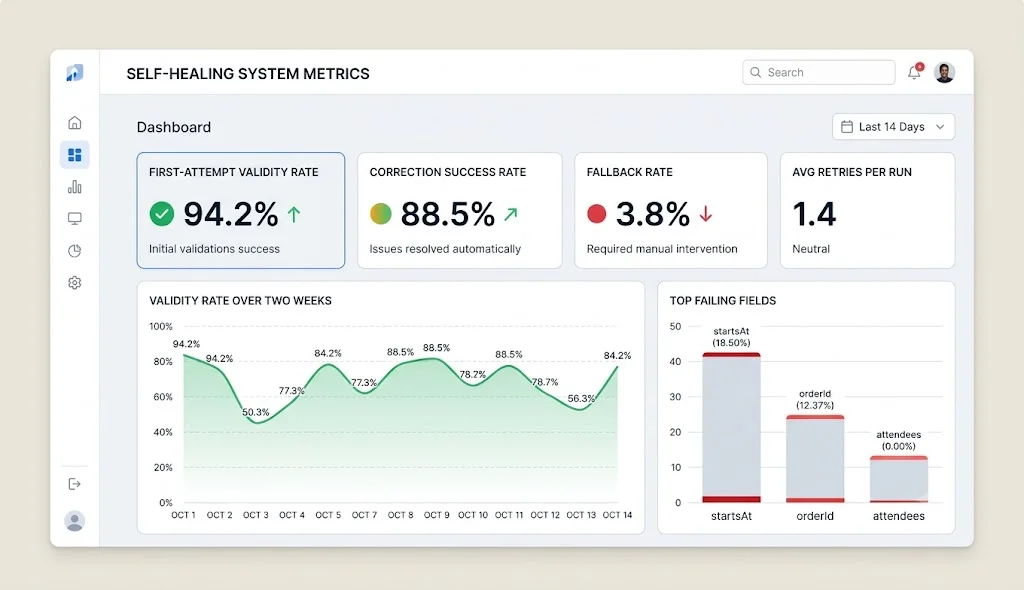Click the app logo in the sidebar

(74, 73)
